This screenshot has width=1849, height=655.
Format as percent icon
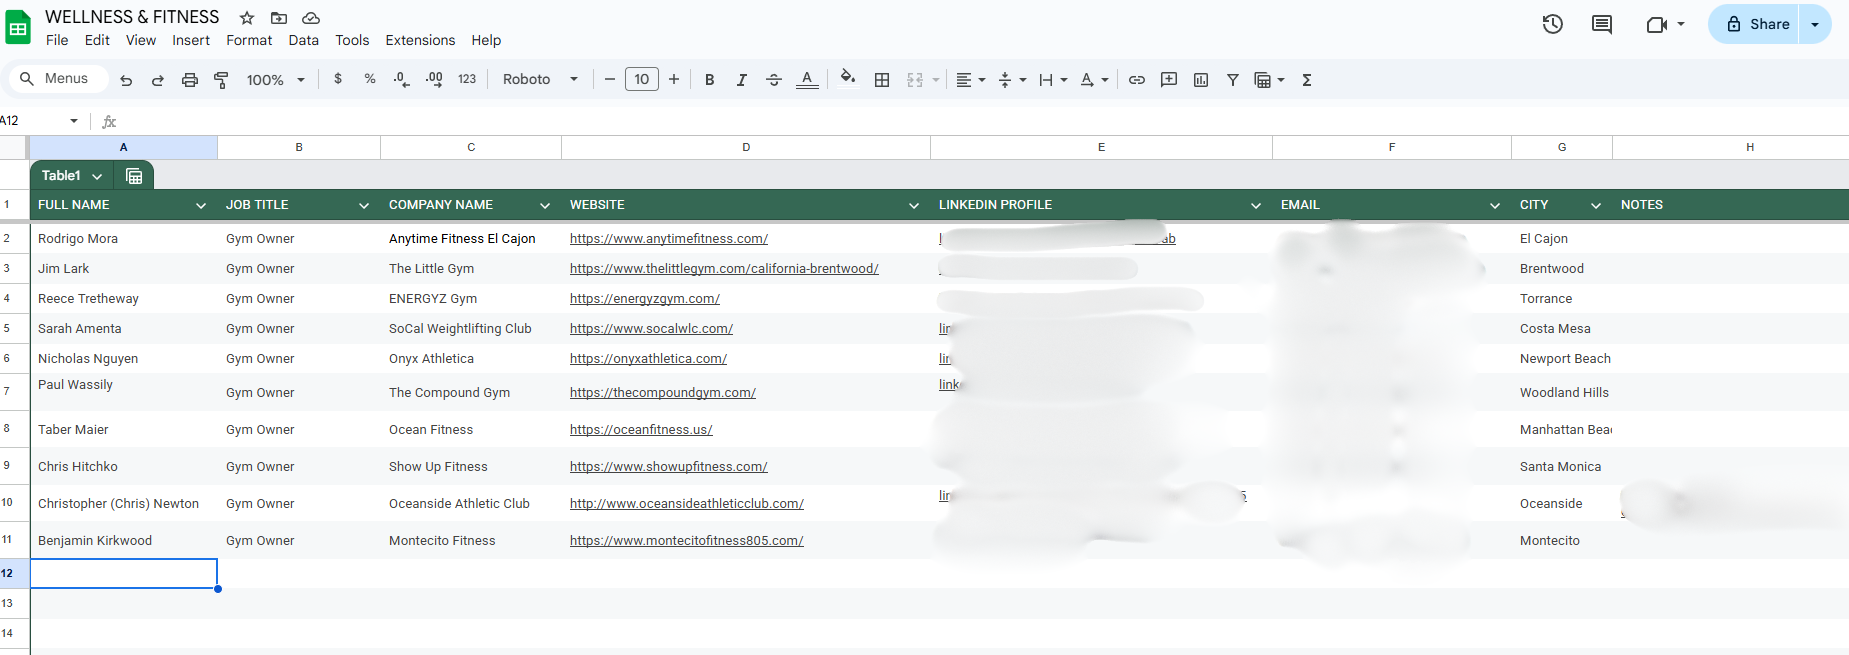(370, 79)
